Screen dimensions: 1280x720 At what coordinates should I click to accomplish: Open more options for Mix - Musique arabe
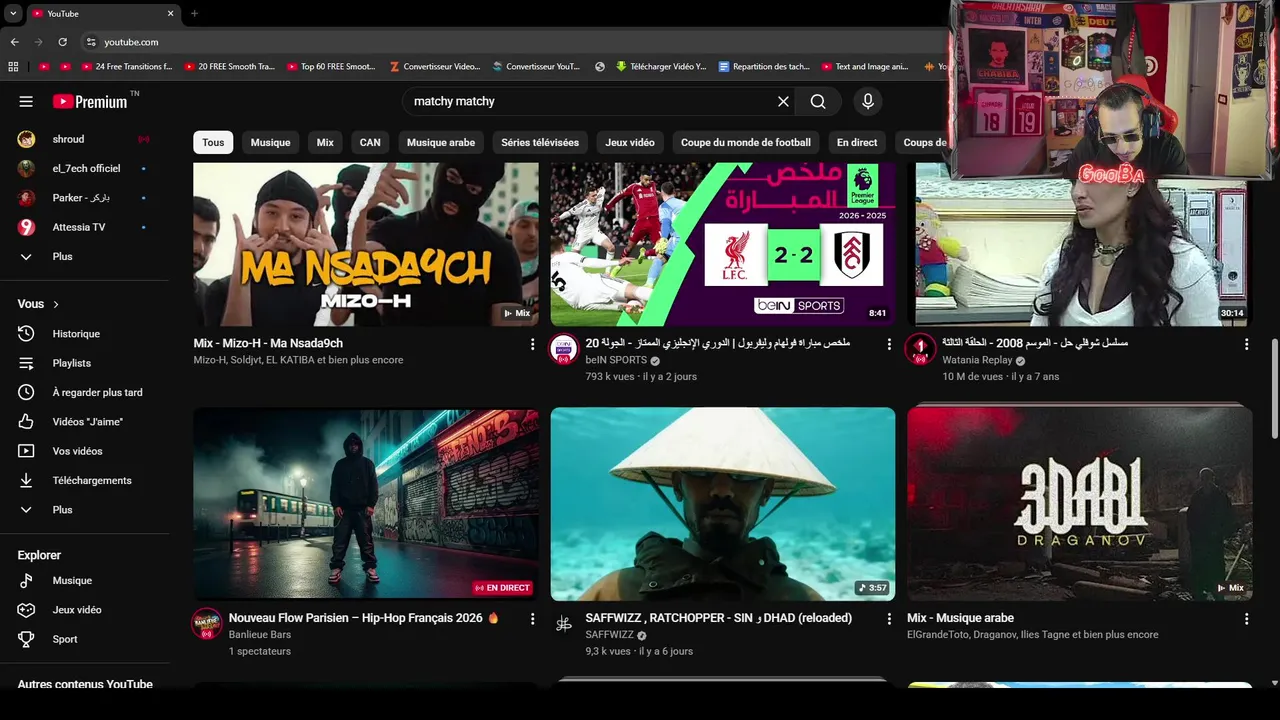(1246, 619)
